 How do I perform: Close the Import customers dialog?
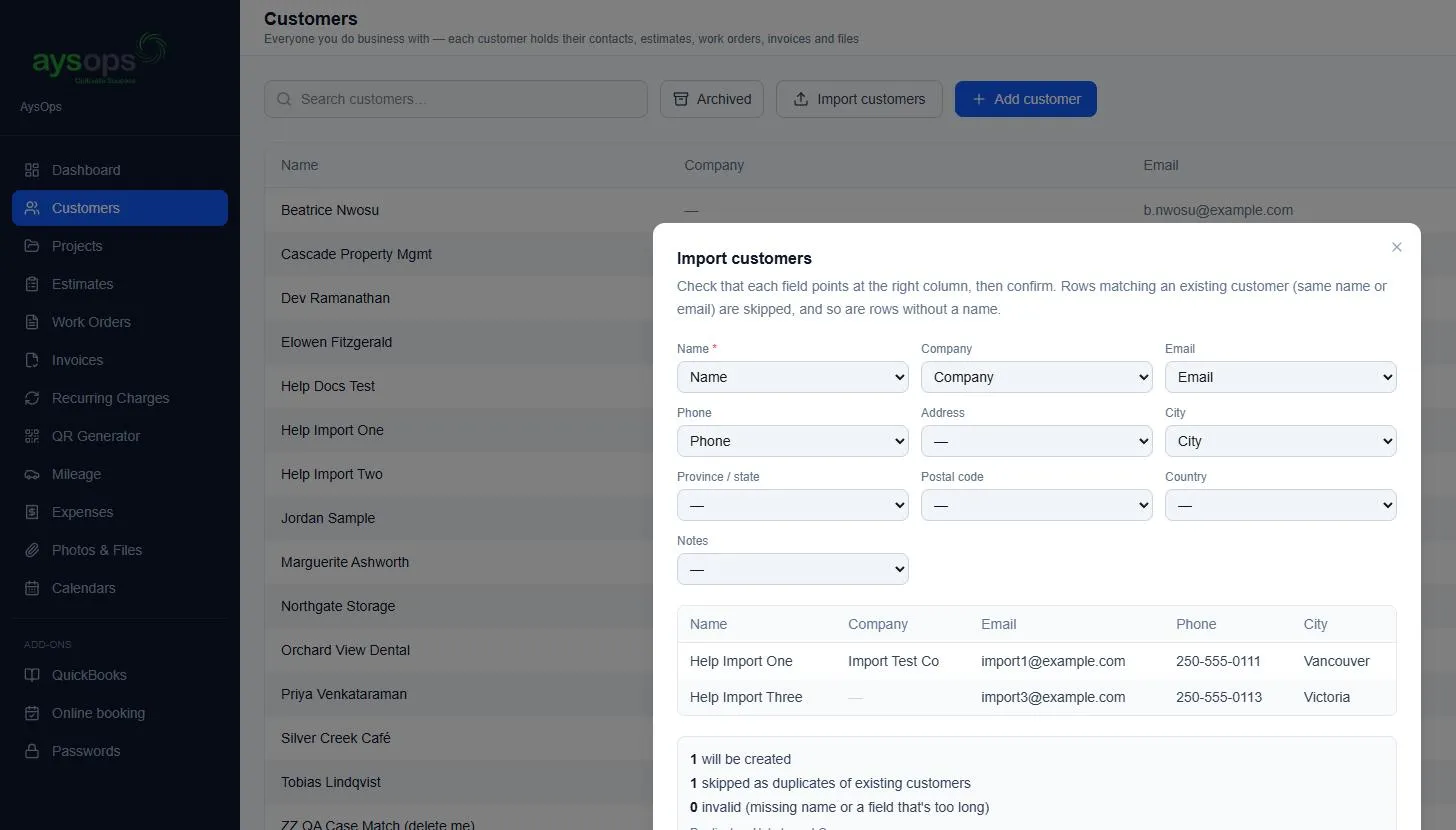[x=1397, y=247]
